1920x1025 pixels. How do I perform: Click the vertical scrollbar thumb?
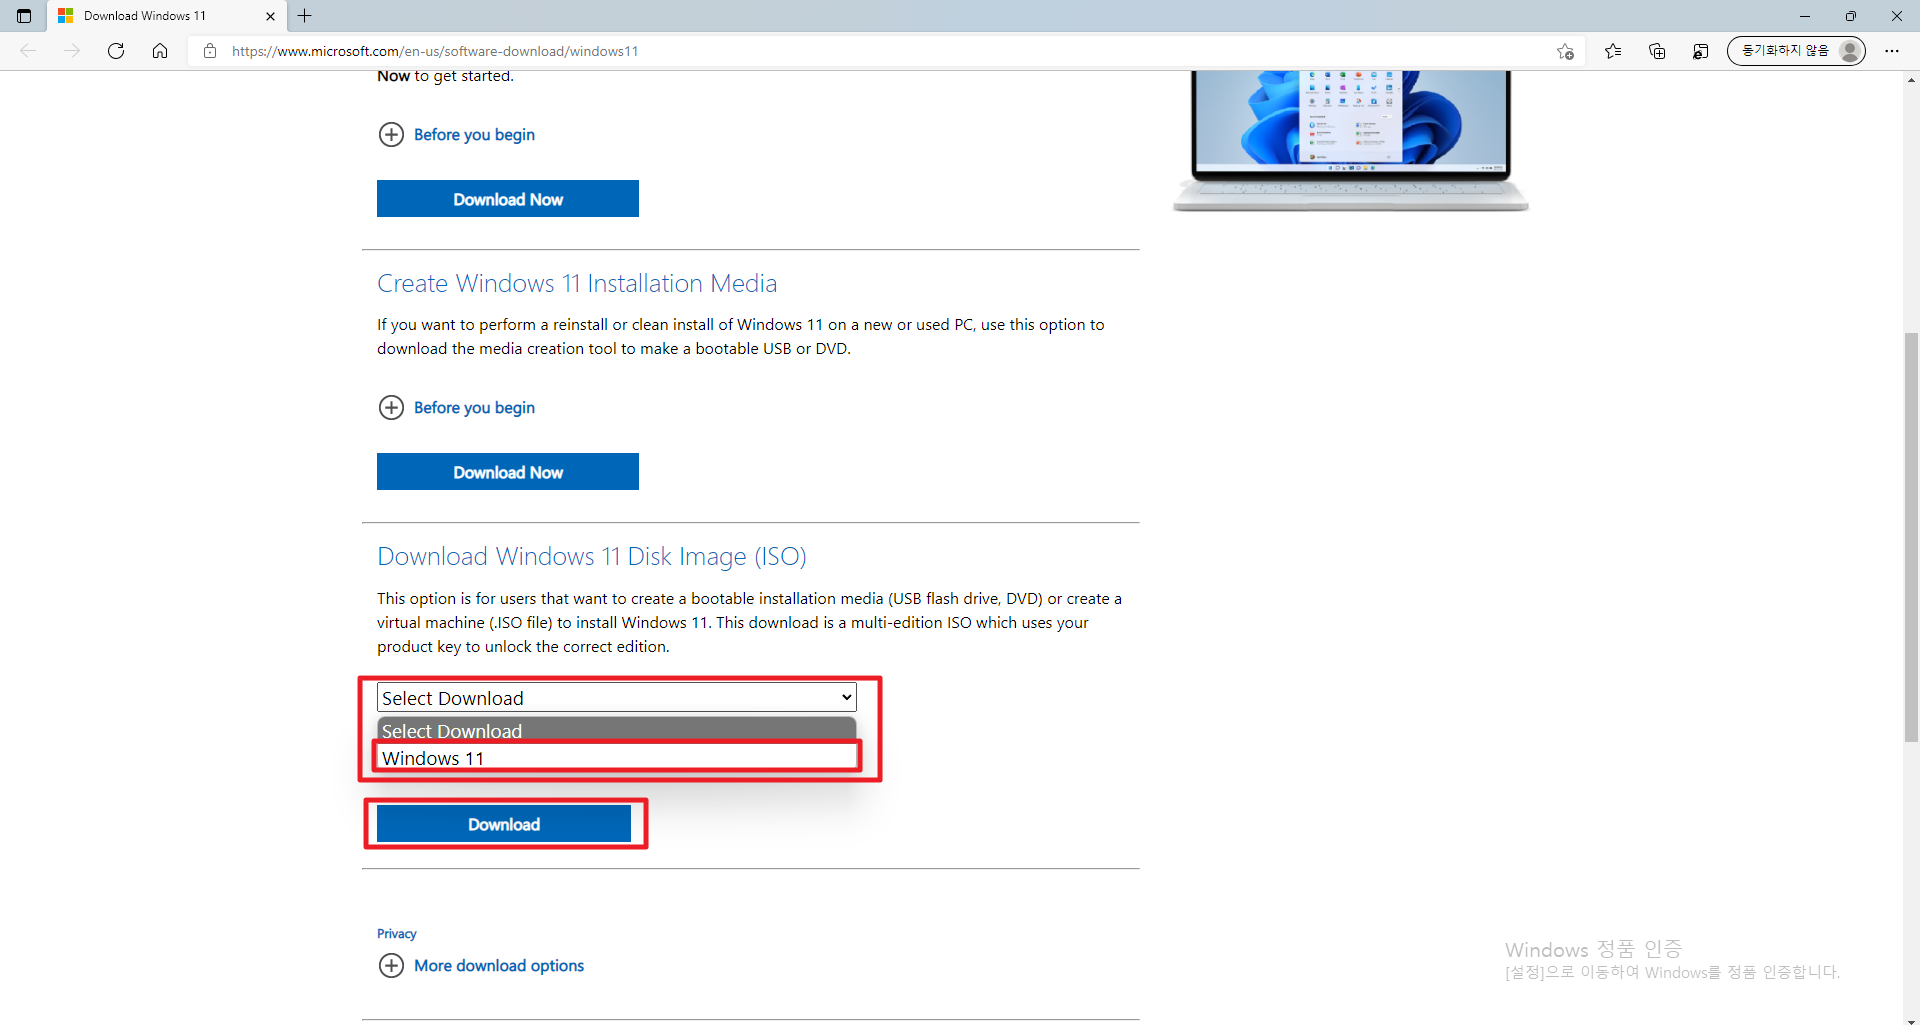[1911, 537]
